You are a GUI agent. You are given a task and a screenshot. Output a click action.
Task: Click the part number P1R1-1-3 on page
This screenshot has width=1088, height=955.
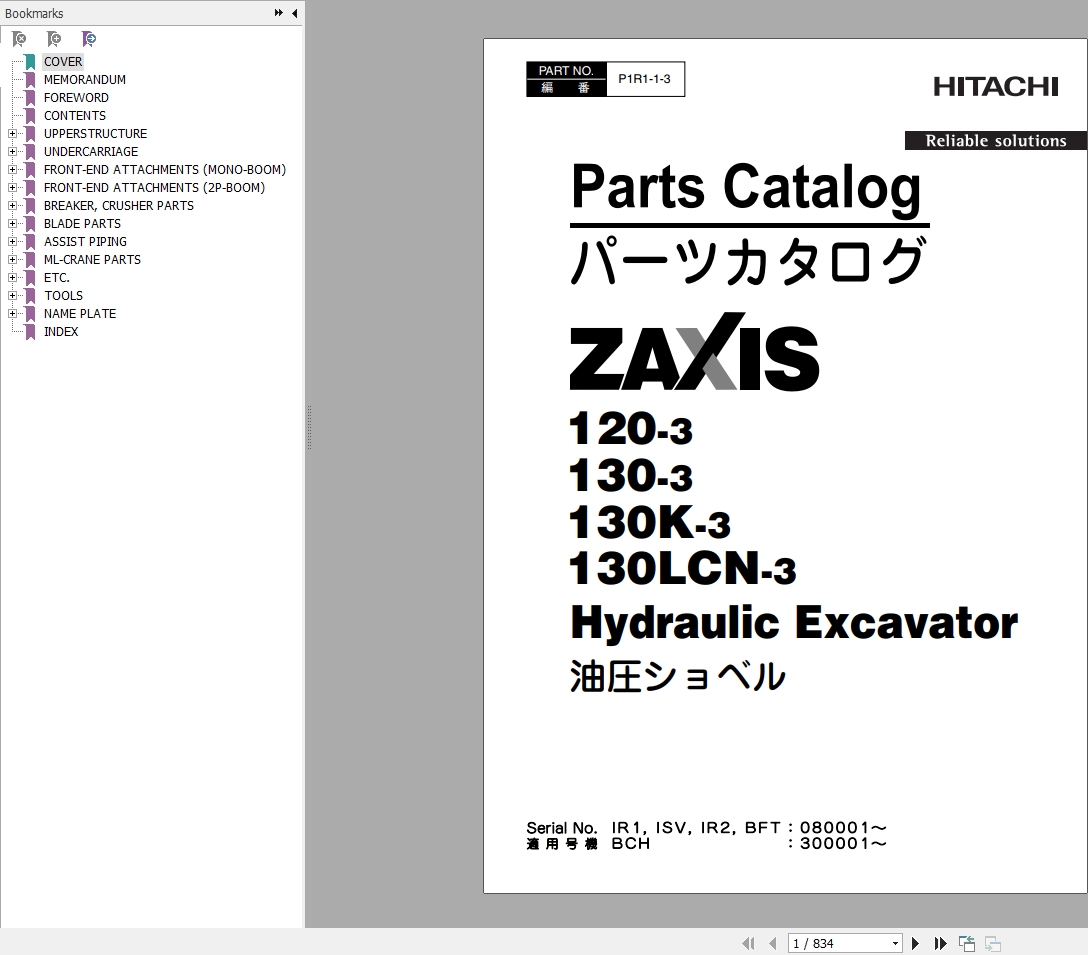[x=645, y=79]
